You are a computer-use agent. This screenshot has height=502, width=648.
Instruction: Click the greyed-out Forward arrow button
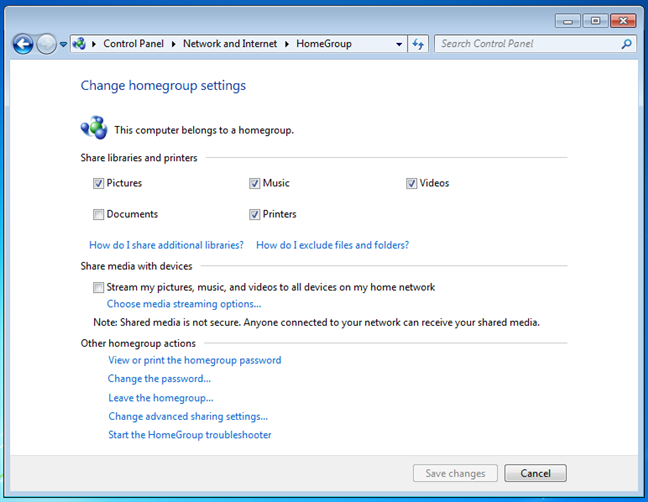pos(46,44)
